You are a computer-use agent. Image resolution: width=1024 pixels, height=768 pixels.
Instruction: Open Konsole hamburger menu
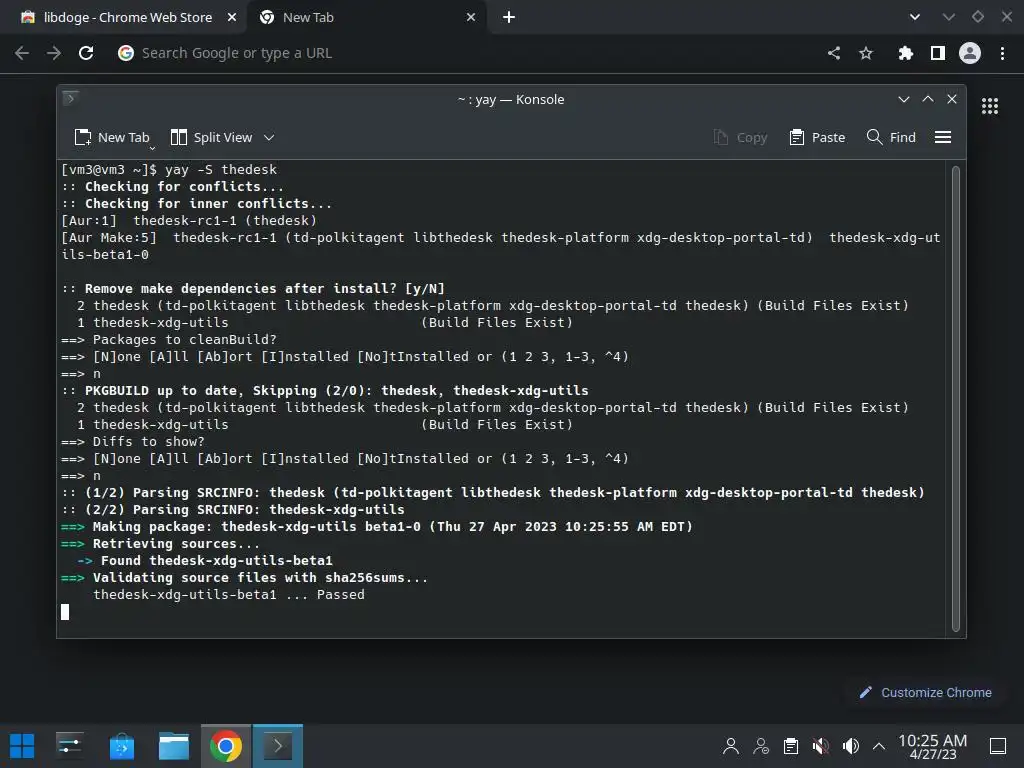[942, 137]
